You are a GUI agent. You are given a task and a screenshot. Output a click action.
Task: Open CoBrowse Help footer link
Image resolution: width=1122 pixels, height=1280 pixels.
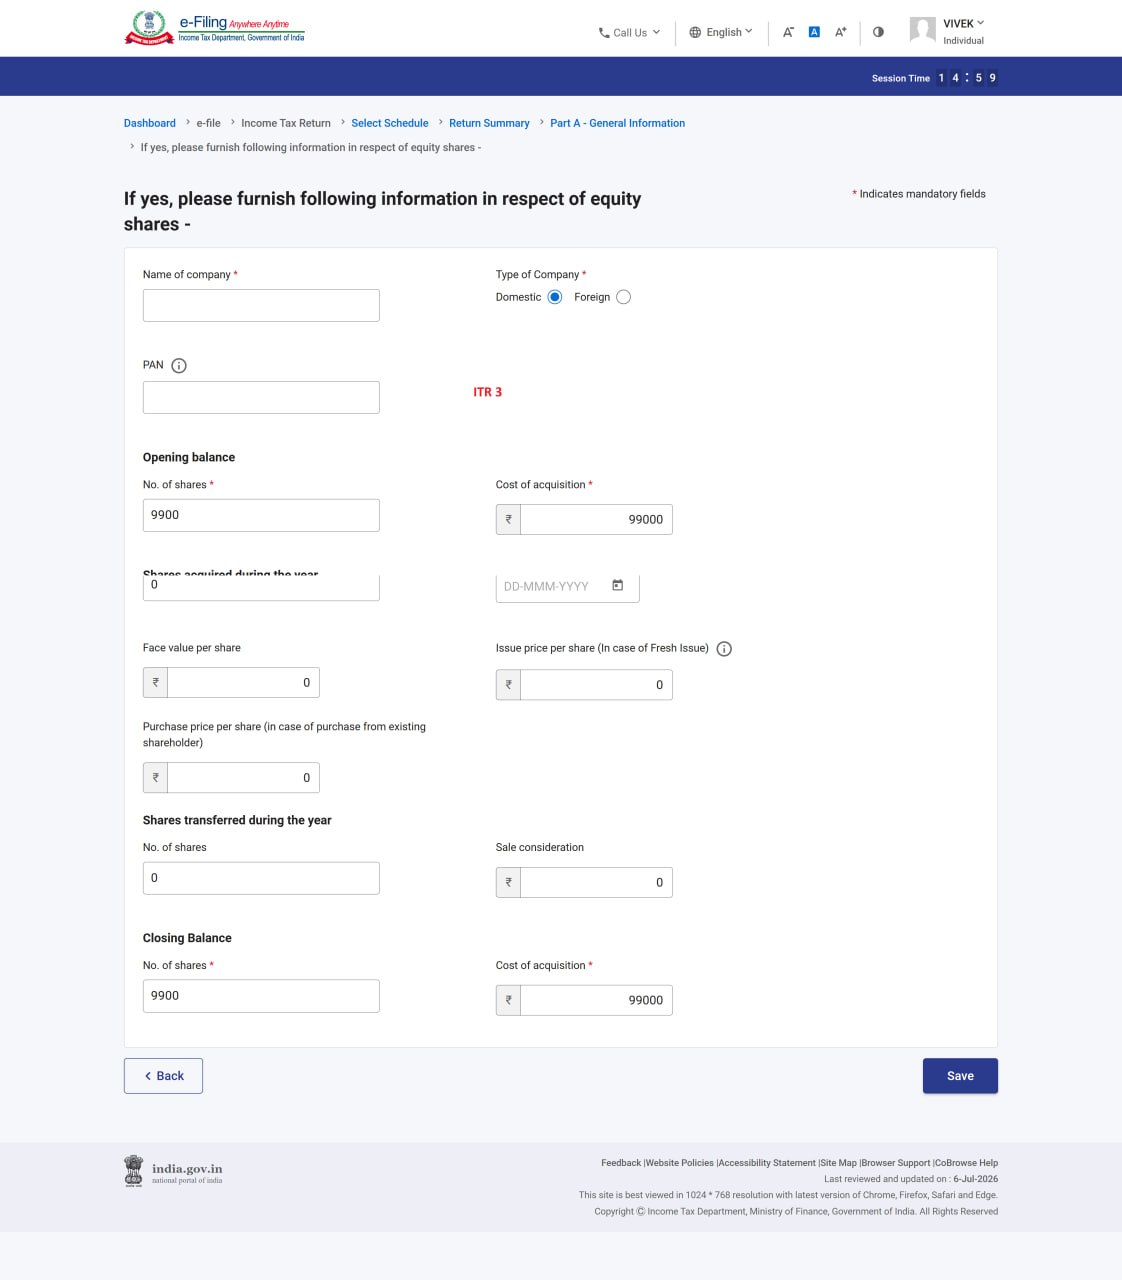[966, 1163]
